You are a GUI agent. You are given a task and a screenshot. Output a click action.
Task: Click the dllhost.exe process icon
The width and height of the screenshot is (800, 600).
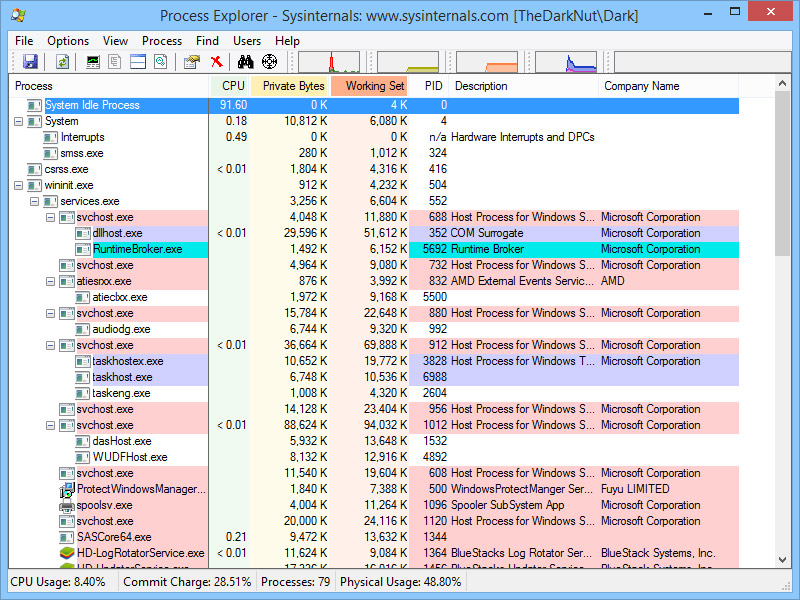[83, 234]
